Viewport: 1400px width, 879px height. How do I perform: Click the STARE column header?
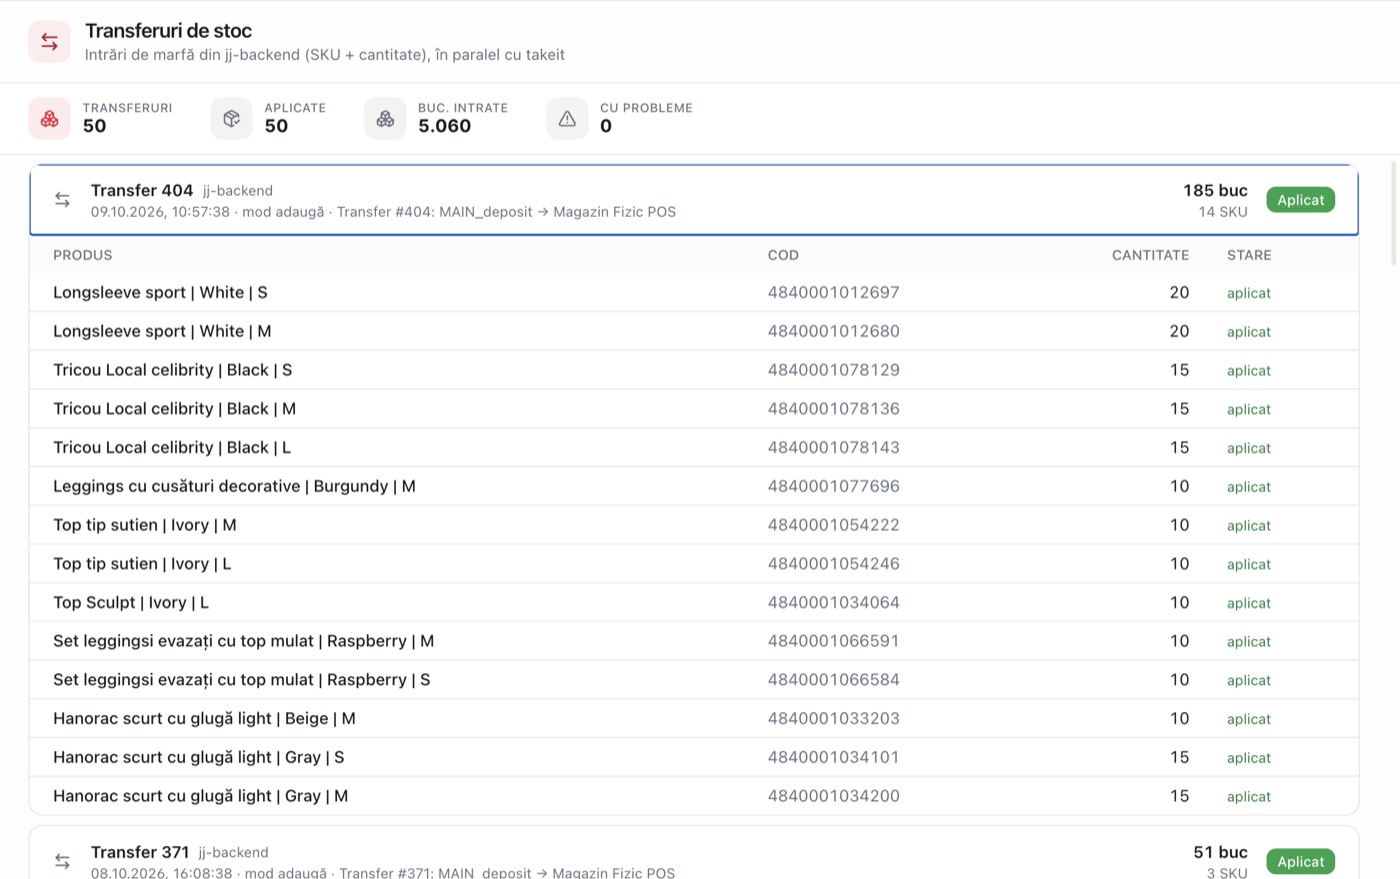point(1249,255)
